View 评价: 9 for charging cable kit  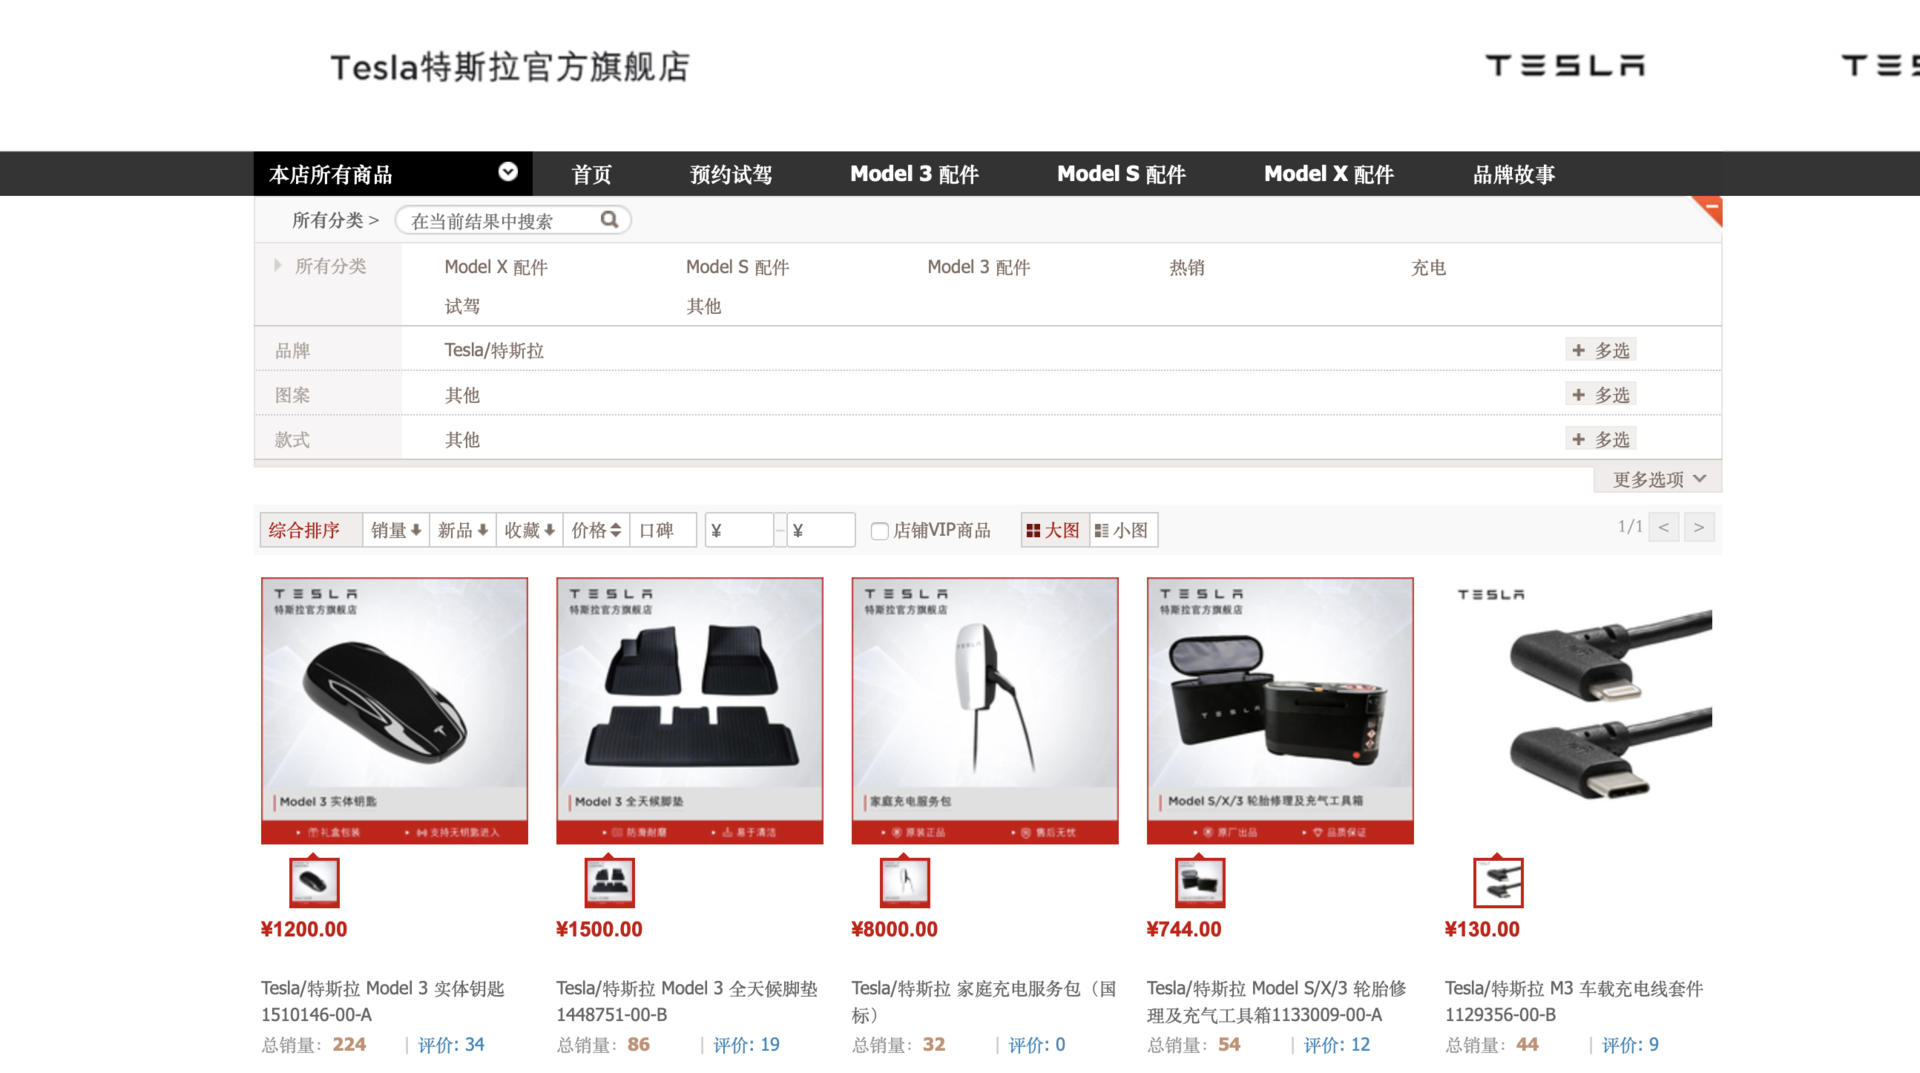pyautogui.click(x=1630, y=1045)
